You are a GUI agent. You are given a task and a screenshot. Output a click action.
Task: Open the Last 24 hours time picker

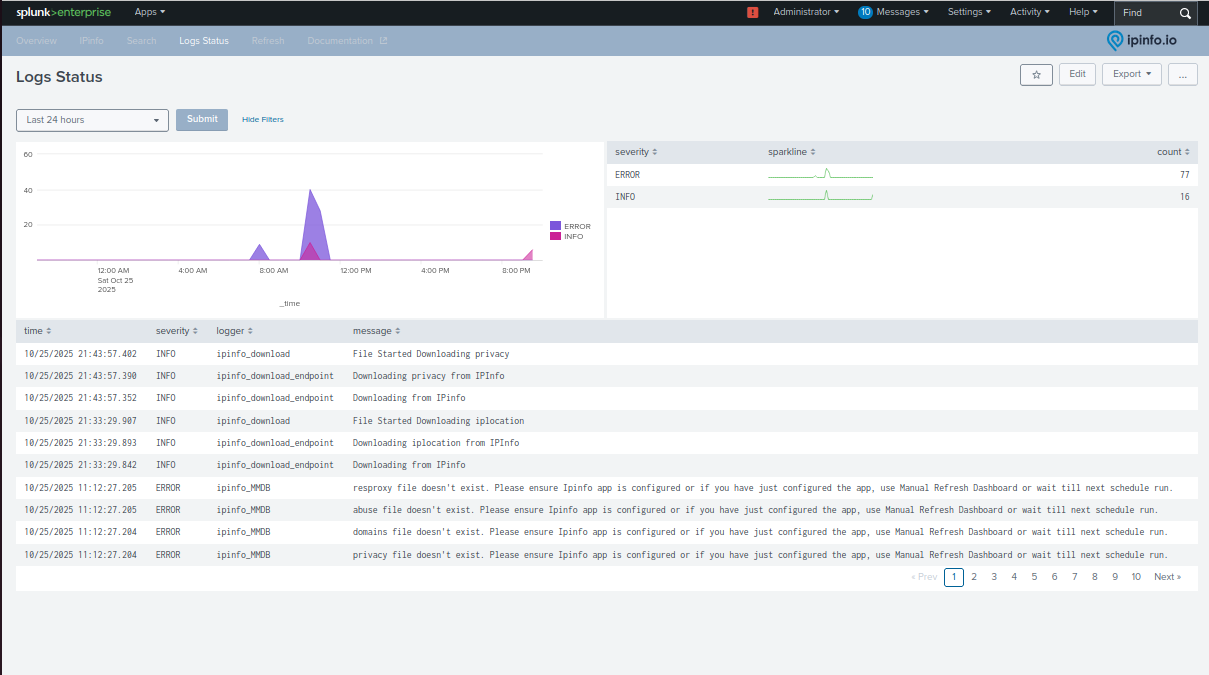coord(92,119)
